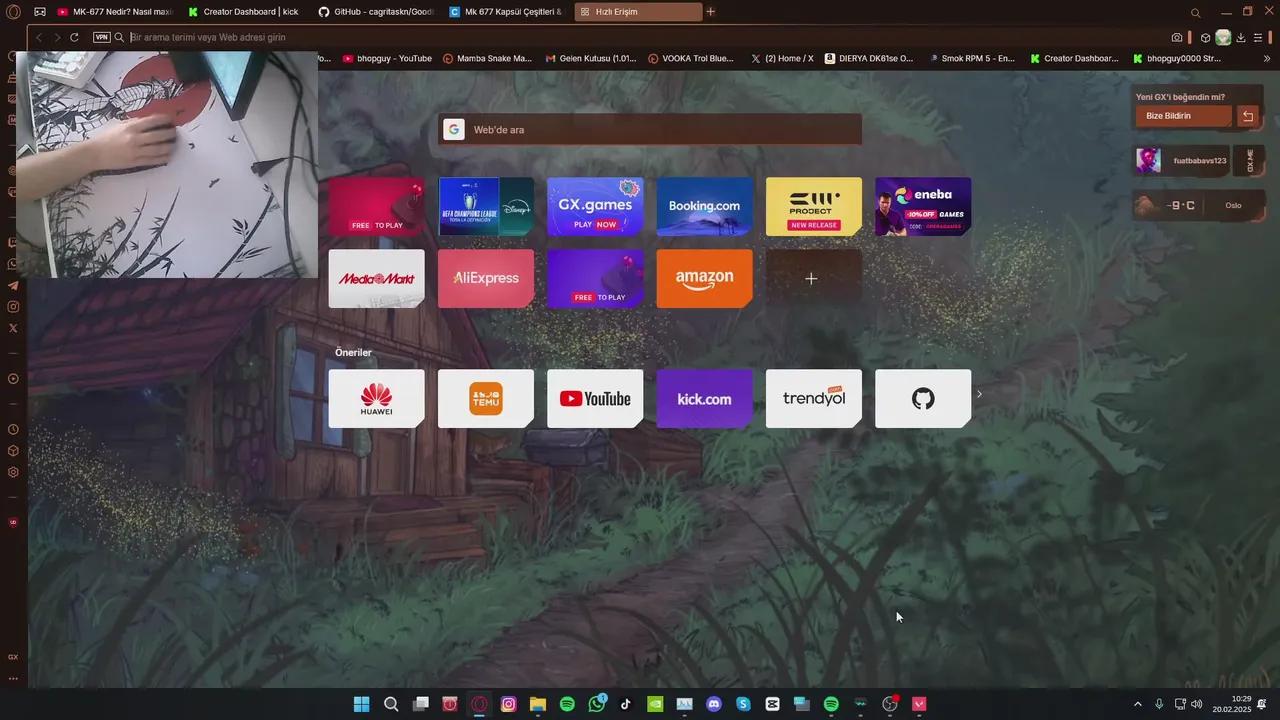Open the trendyol suggestion tile
This screenshot has width=1280, height=720.
[814, 399]
